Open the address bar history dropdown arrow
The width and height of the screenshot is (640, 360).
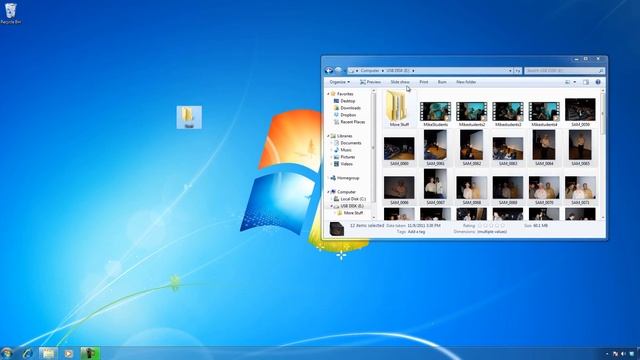tap(510, 71)
